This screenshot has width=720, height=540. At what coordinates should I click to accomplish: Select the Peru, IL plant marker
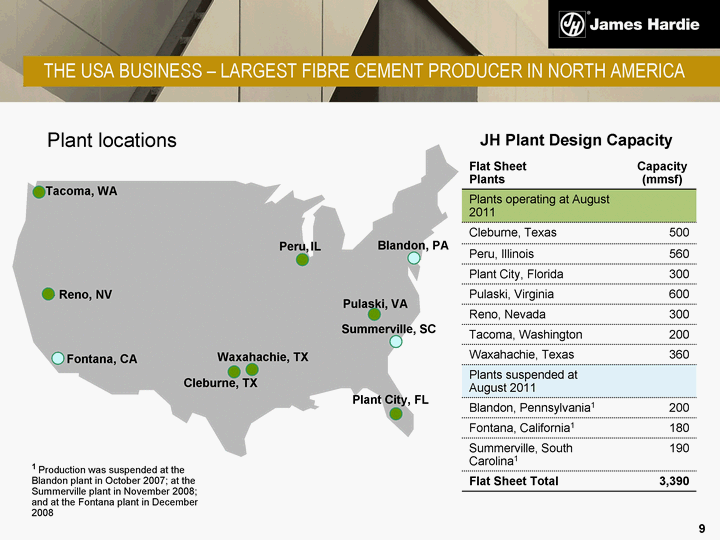[x=302, y=260]
